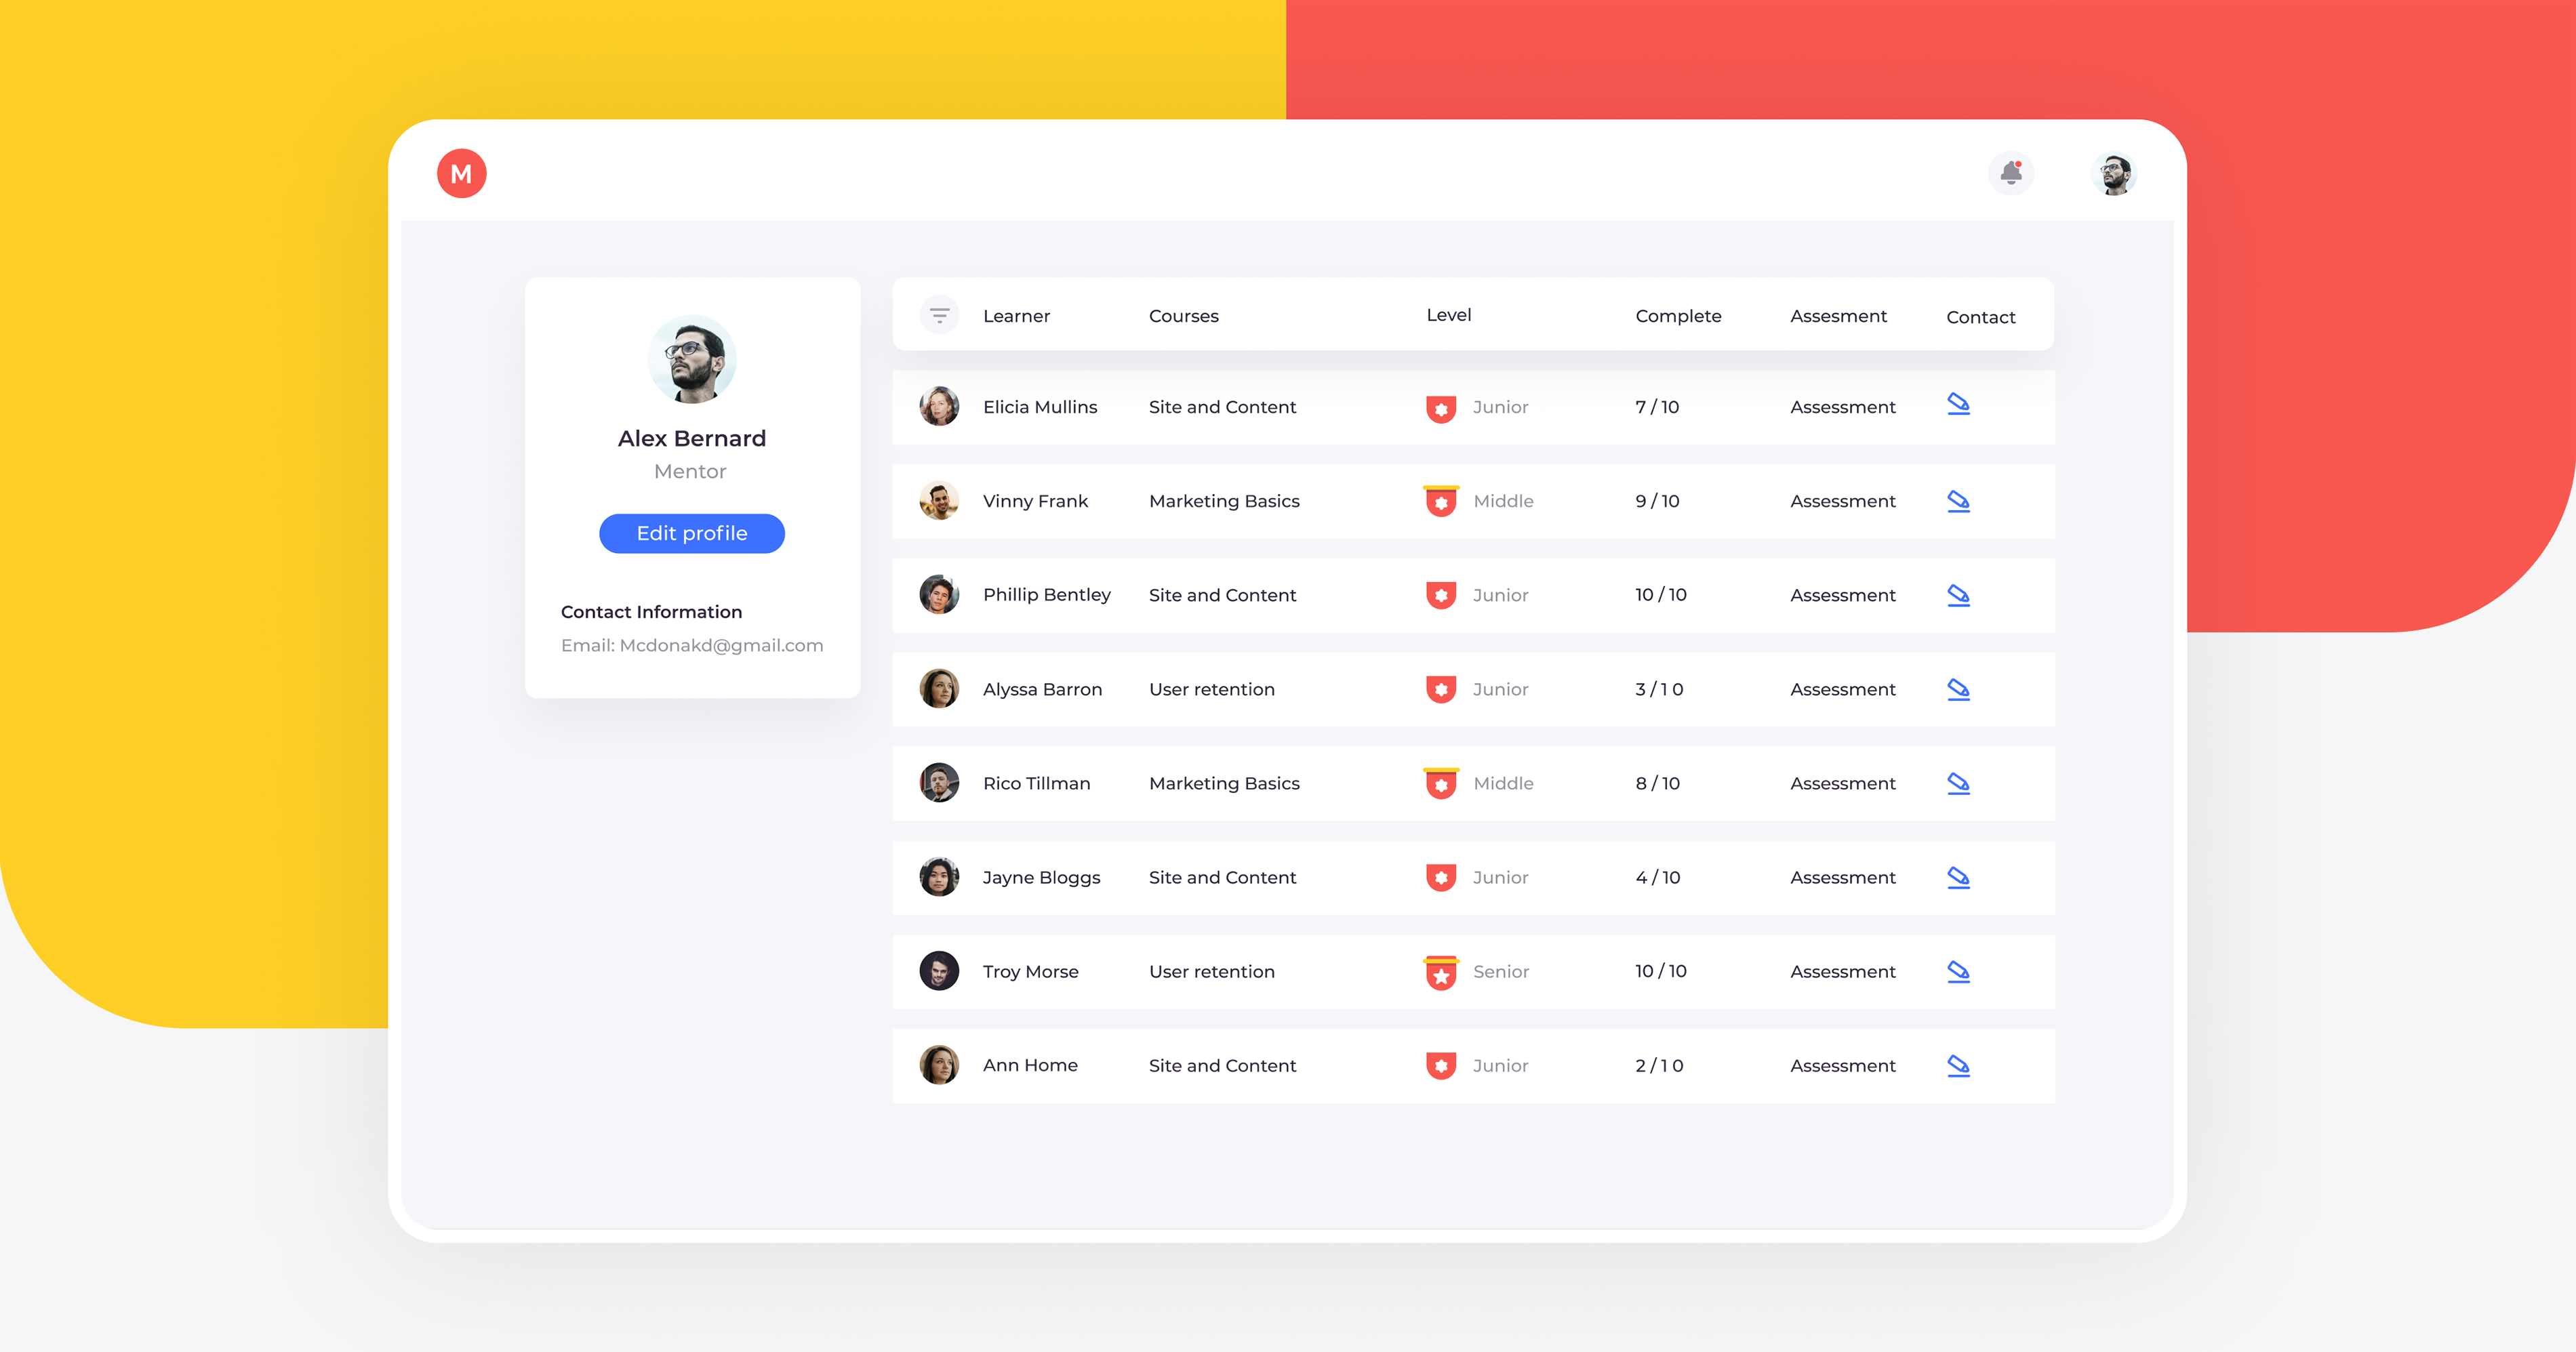Screen dimensions: 2576x1352
Task: Open Elicia Mullins' Assessment link
Action: tap(1842, 407)
